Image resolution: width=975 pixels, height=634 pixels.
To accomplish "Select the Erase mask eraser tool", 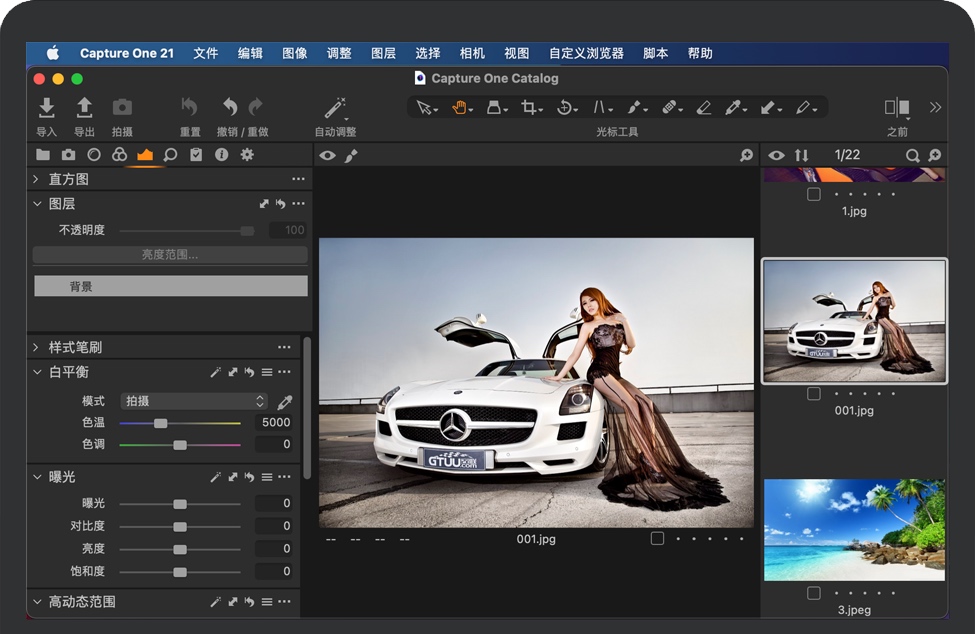I will tap(703, 108).
